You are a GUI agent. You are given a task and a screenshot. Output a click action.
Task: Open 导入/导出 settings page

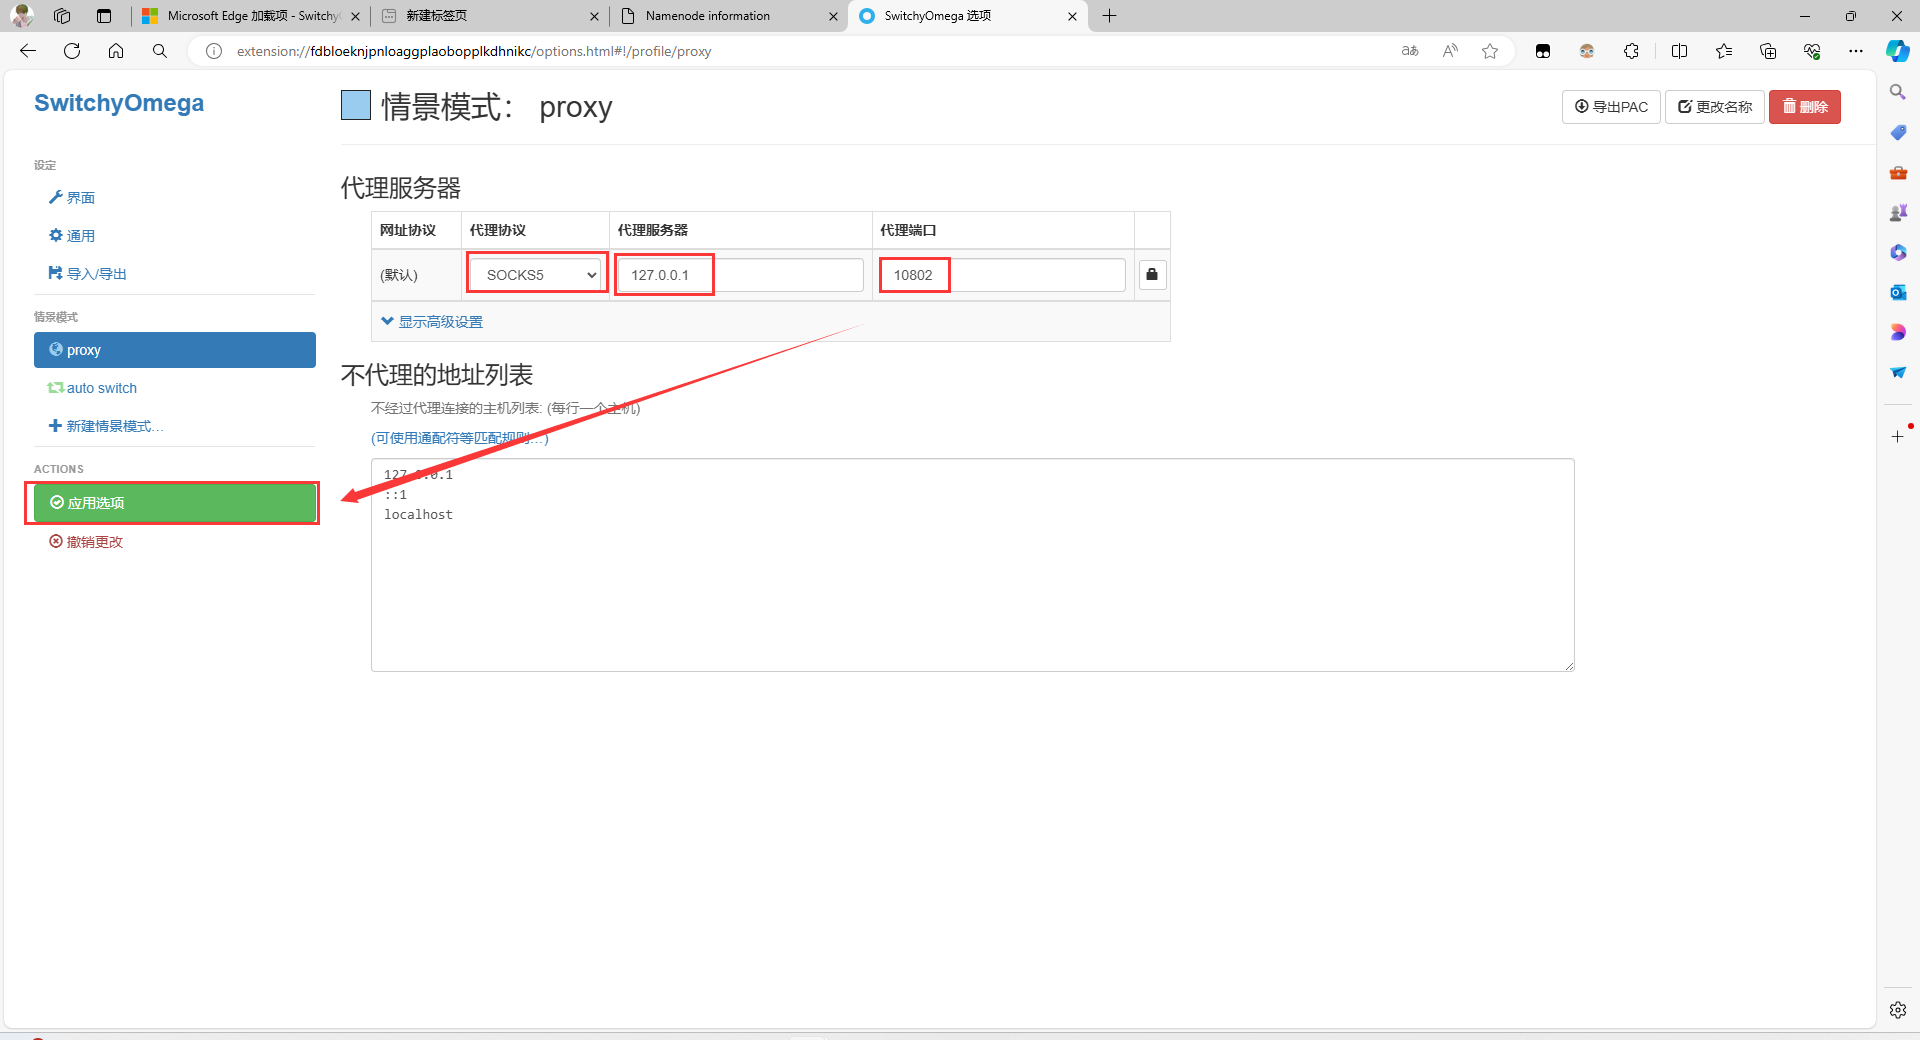(88, 274)
